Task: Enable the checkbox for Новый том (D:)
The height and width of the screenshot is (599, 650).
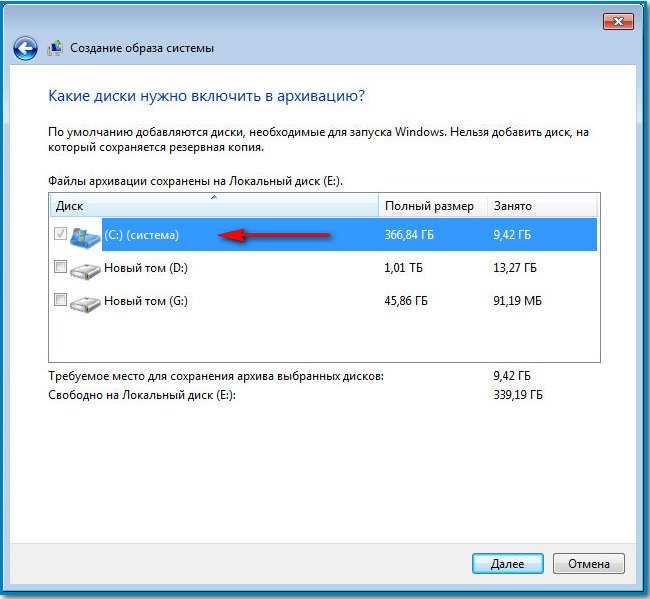Action: pos(61,267)
